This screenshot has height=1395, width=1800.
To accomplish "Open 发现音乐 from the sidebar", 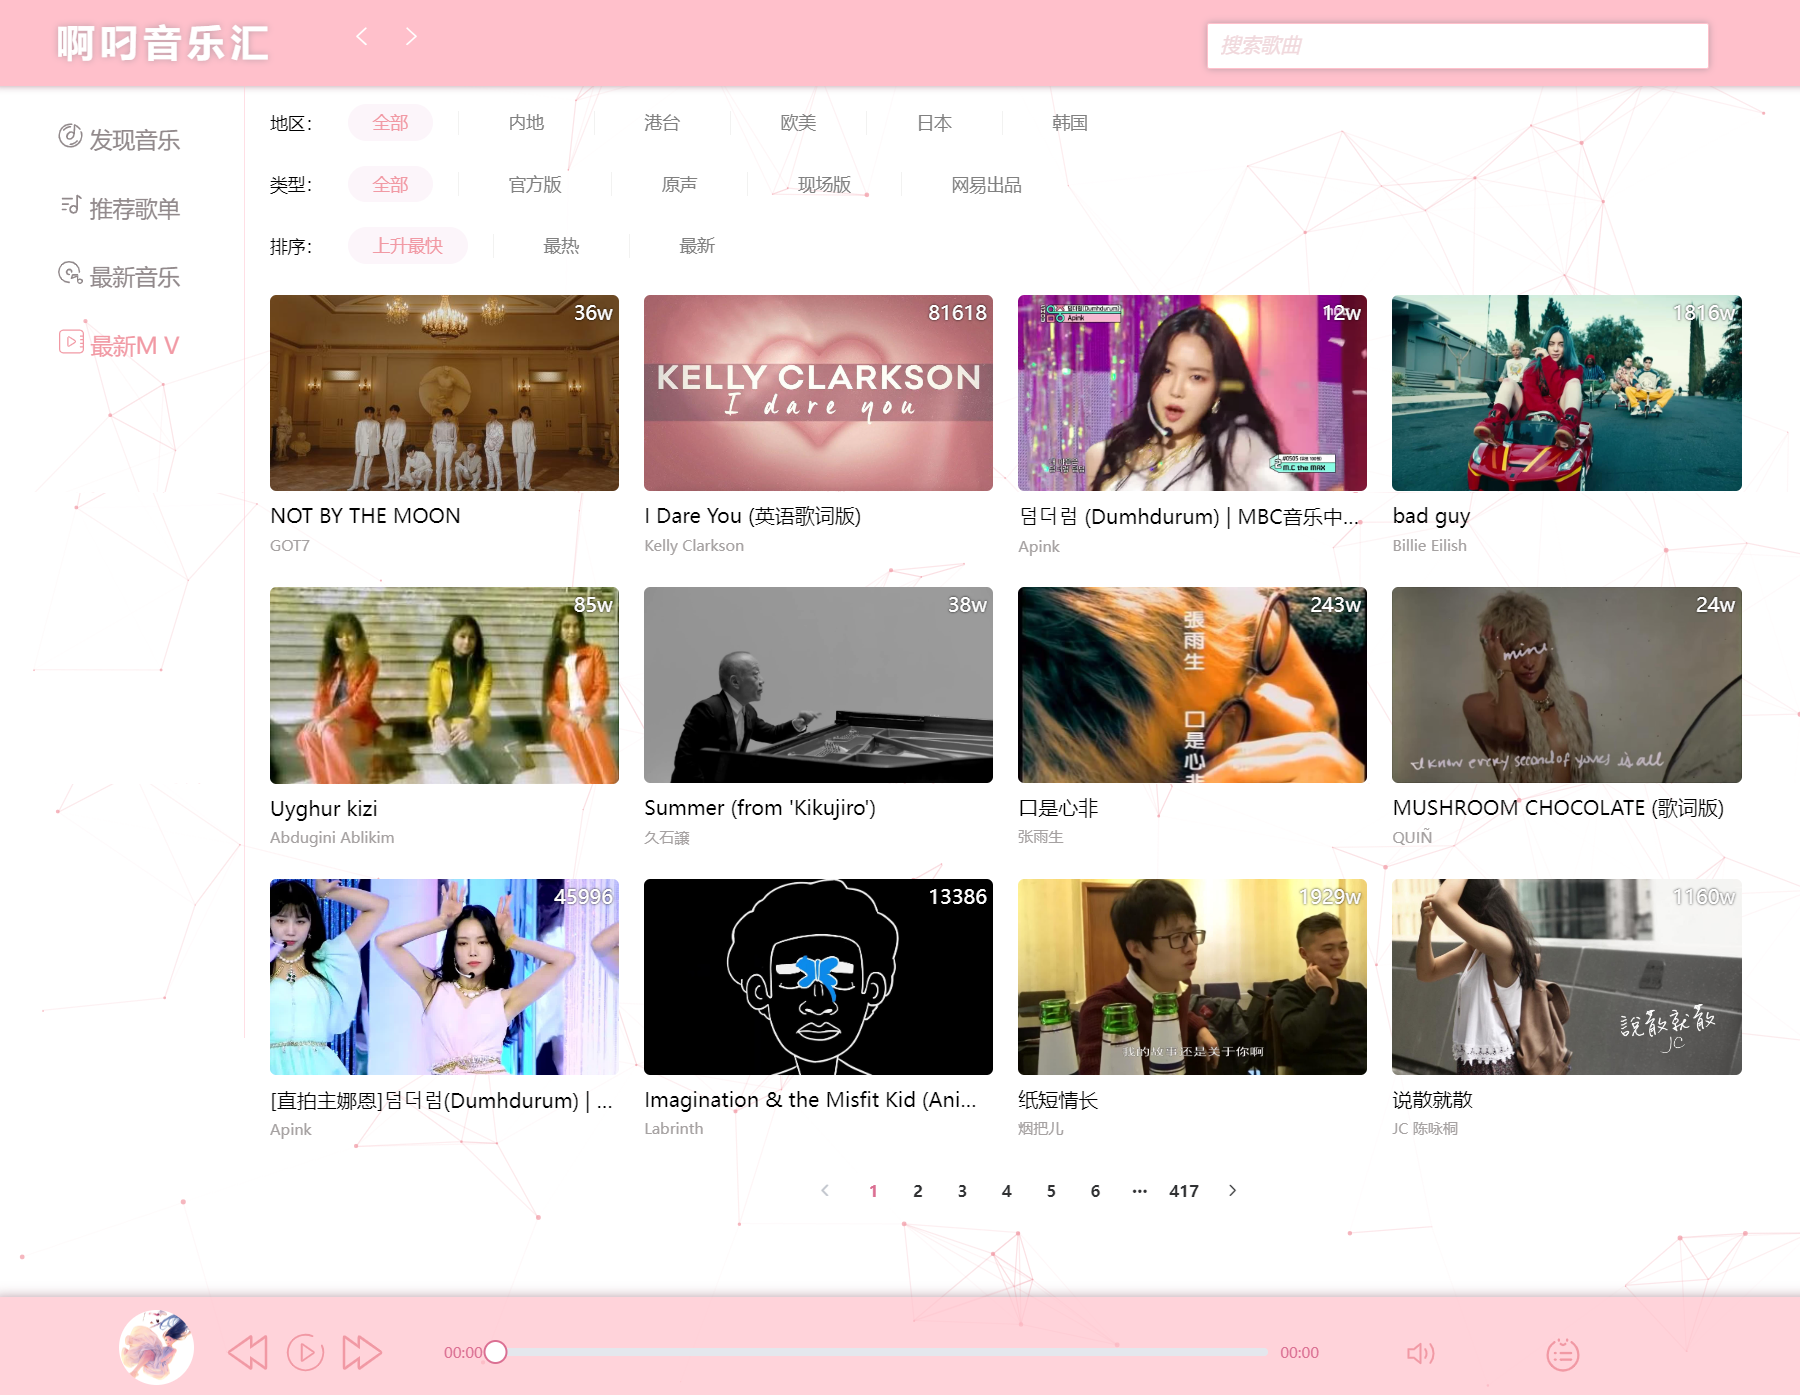I will tap(119, 139).
